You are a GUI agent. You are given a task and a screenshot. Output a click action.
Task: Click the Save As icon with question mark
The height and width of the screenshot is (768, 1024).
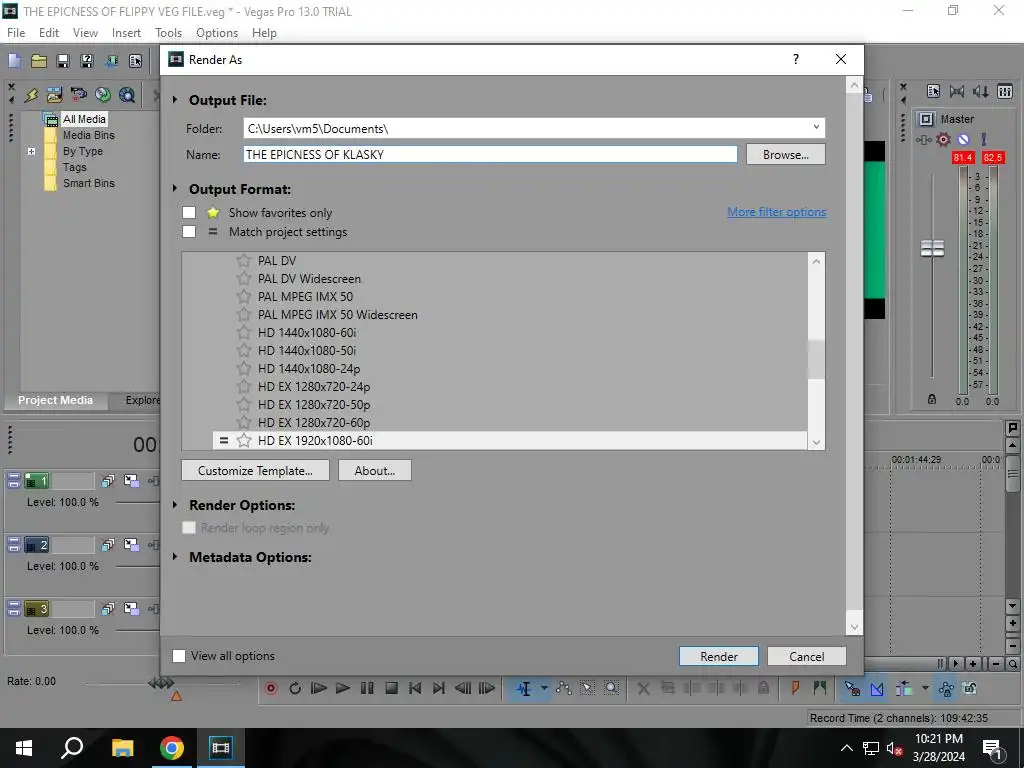coord(87,61)
